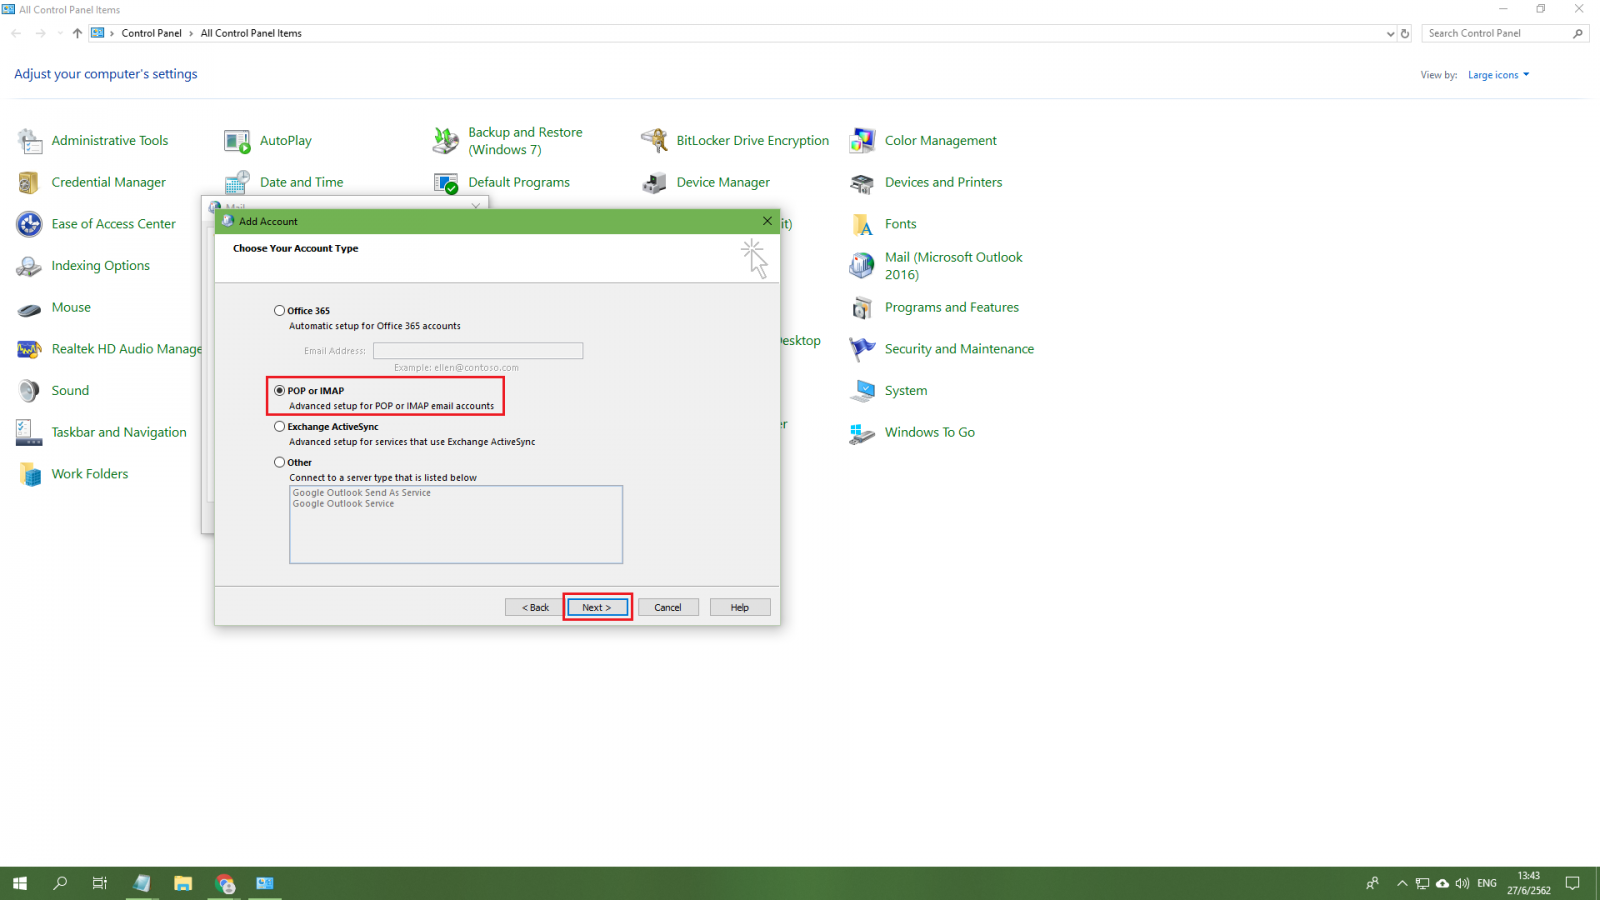This screenshot has height=900, width=1600.
Task: Open Devices and Printers icon
Action: pyautogui.click(x=862, y=183)
